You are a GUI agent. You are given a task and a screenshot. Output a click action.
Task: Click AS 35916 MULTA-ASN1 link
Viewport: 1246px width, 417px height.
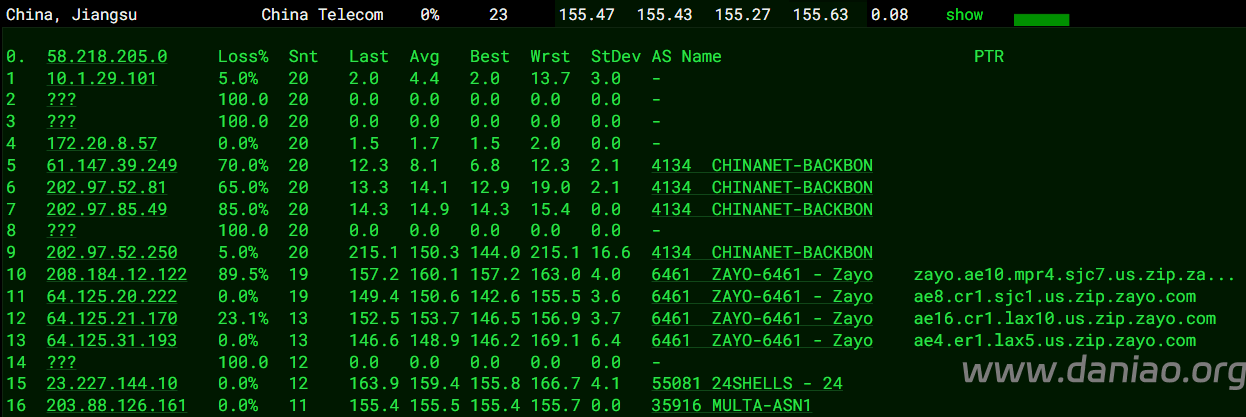[x=731, y=406]
